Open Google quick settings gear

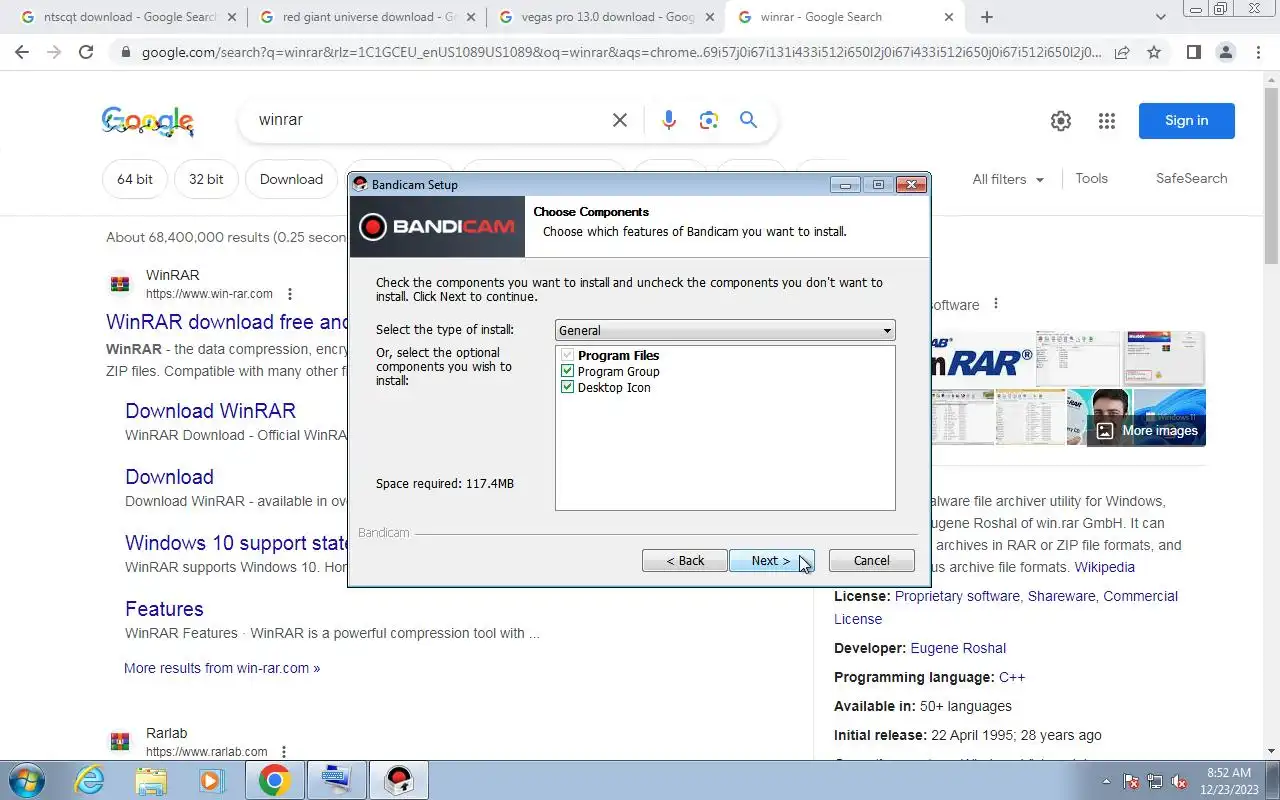[x=1061, y=121]
